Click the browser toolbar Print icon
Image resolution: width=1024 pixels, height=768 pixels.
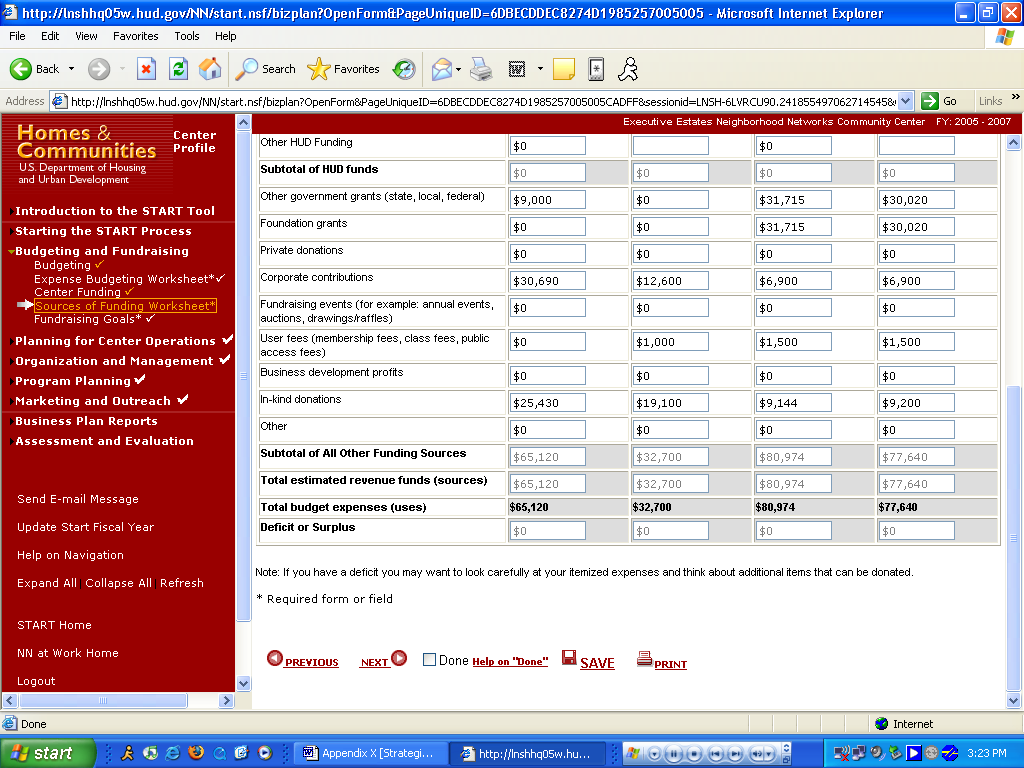pyautogui.click(x=481, y=69)
